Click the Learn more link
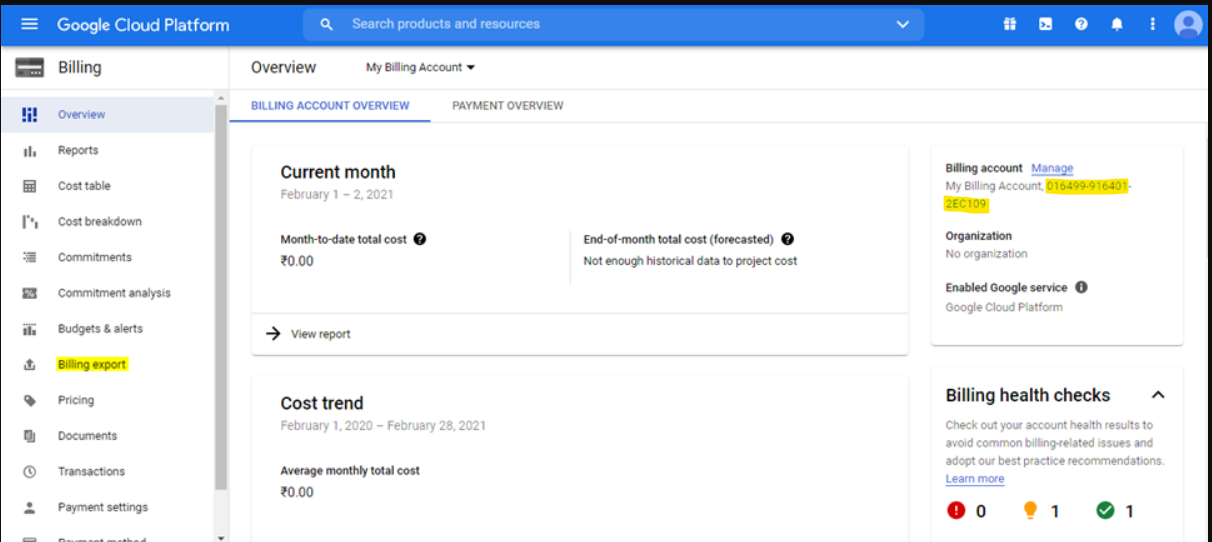The width and height of the screenshot is (1212, 542). pos(974,479)
